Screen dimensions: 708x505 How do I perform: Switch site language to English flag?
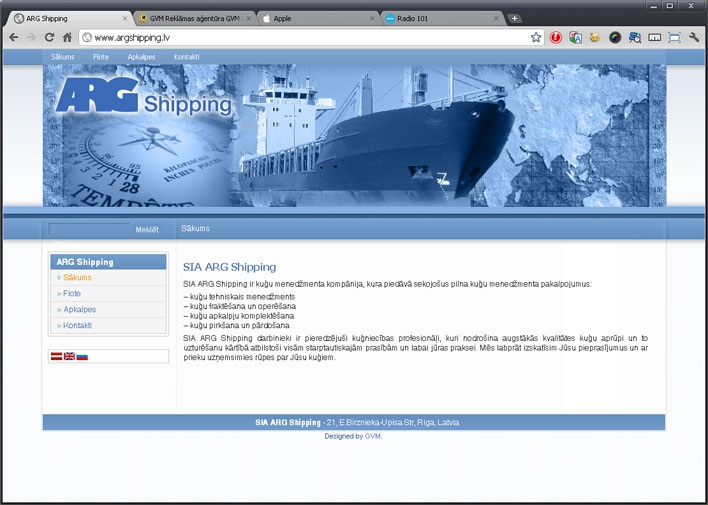coord(69,356)
